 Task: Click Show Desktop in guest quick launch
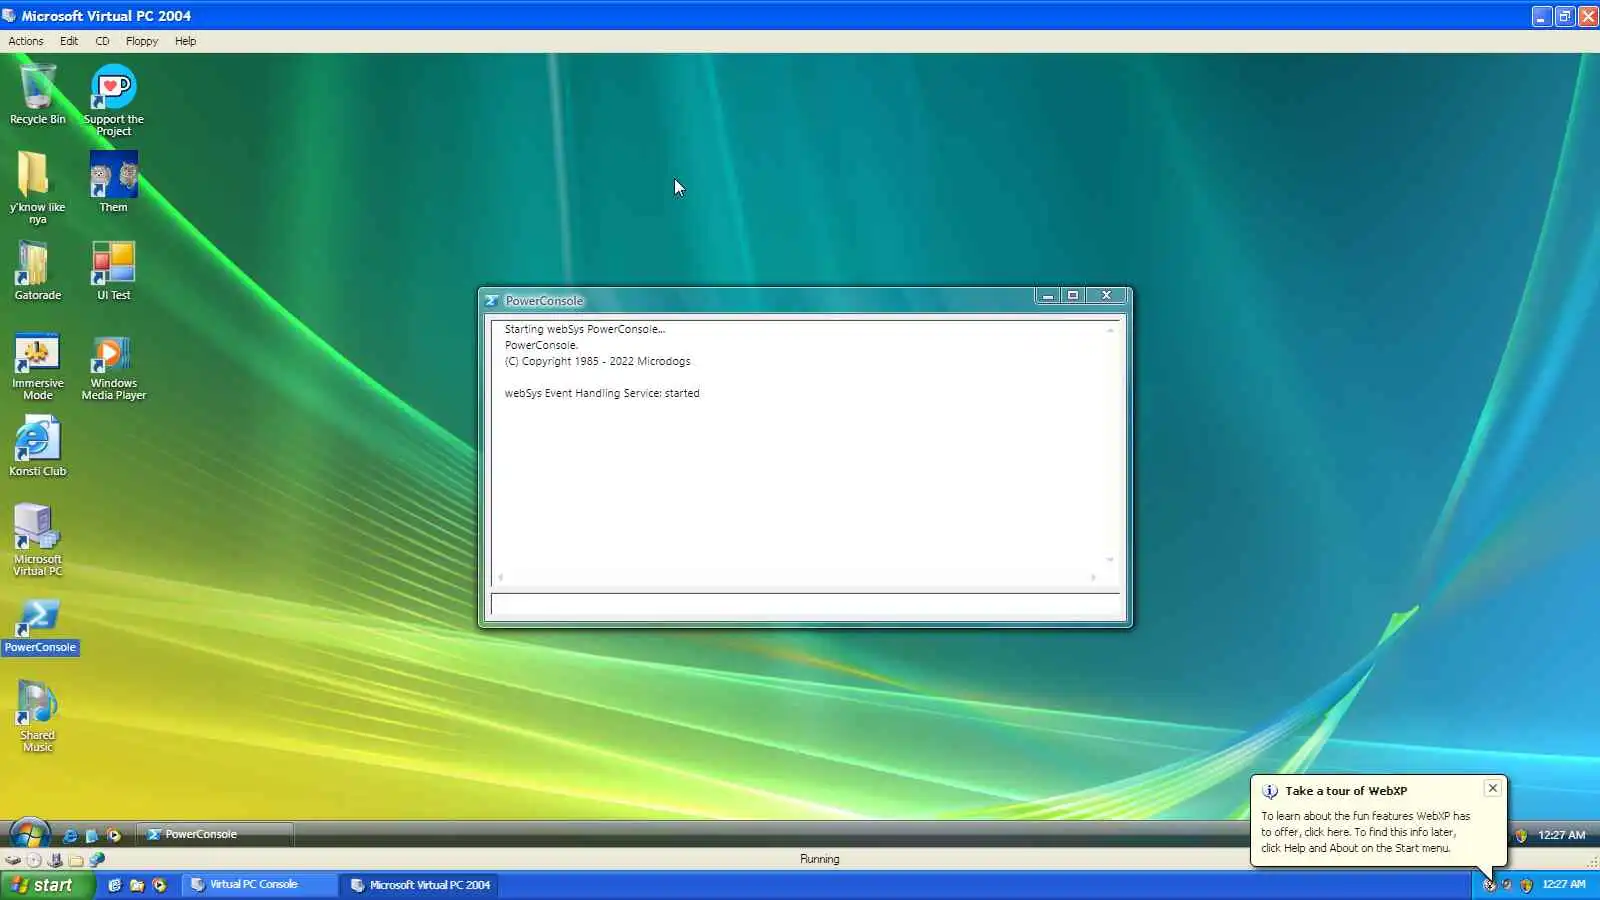pyautogui.click(x=92, y=835)
